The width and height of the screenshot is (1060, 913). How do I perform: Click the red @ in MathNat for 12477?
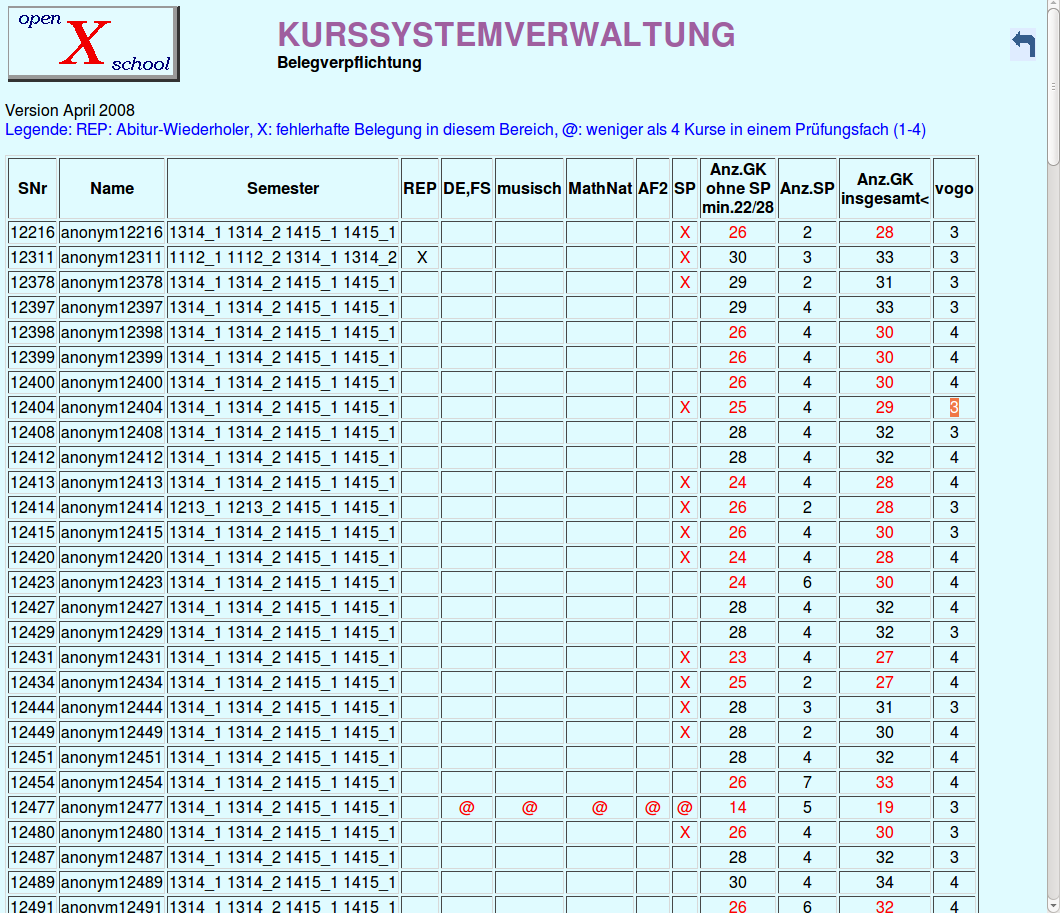pyautogui.click(x=600, y=808)
